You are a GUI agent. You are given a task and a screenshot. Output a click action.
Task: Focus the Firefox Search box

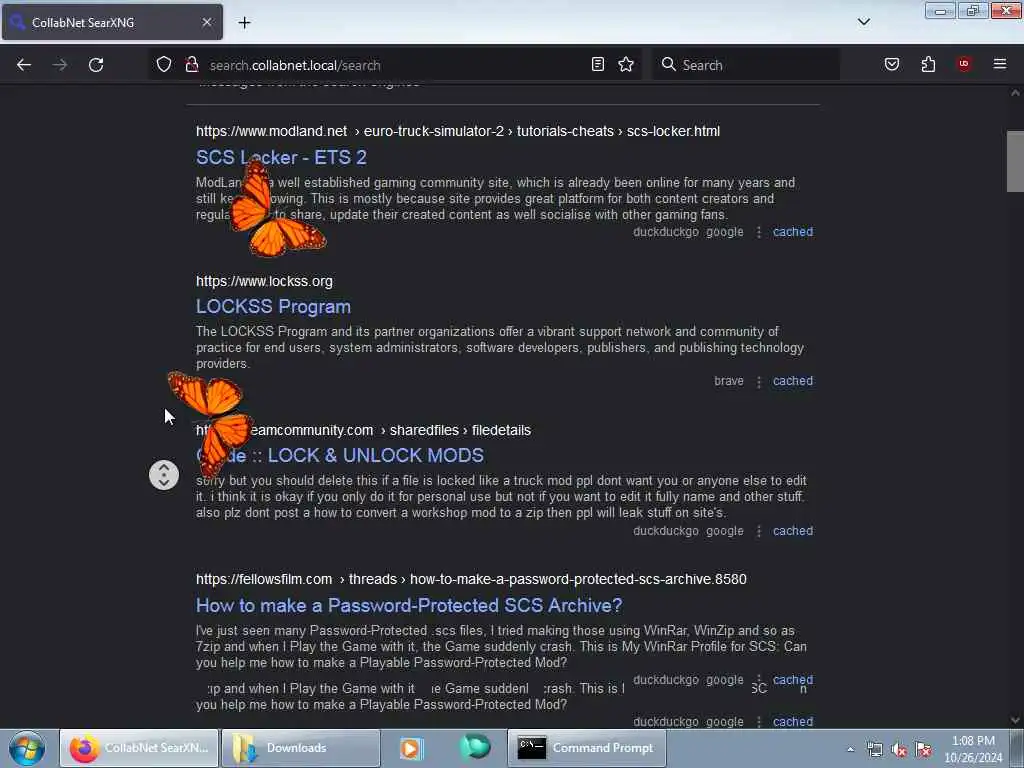pyautogui.click(x=745, y=65)
